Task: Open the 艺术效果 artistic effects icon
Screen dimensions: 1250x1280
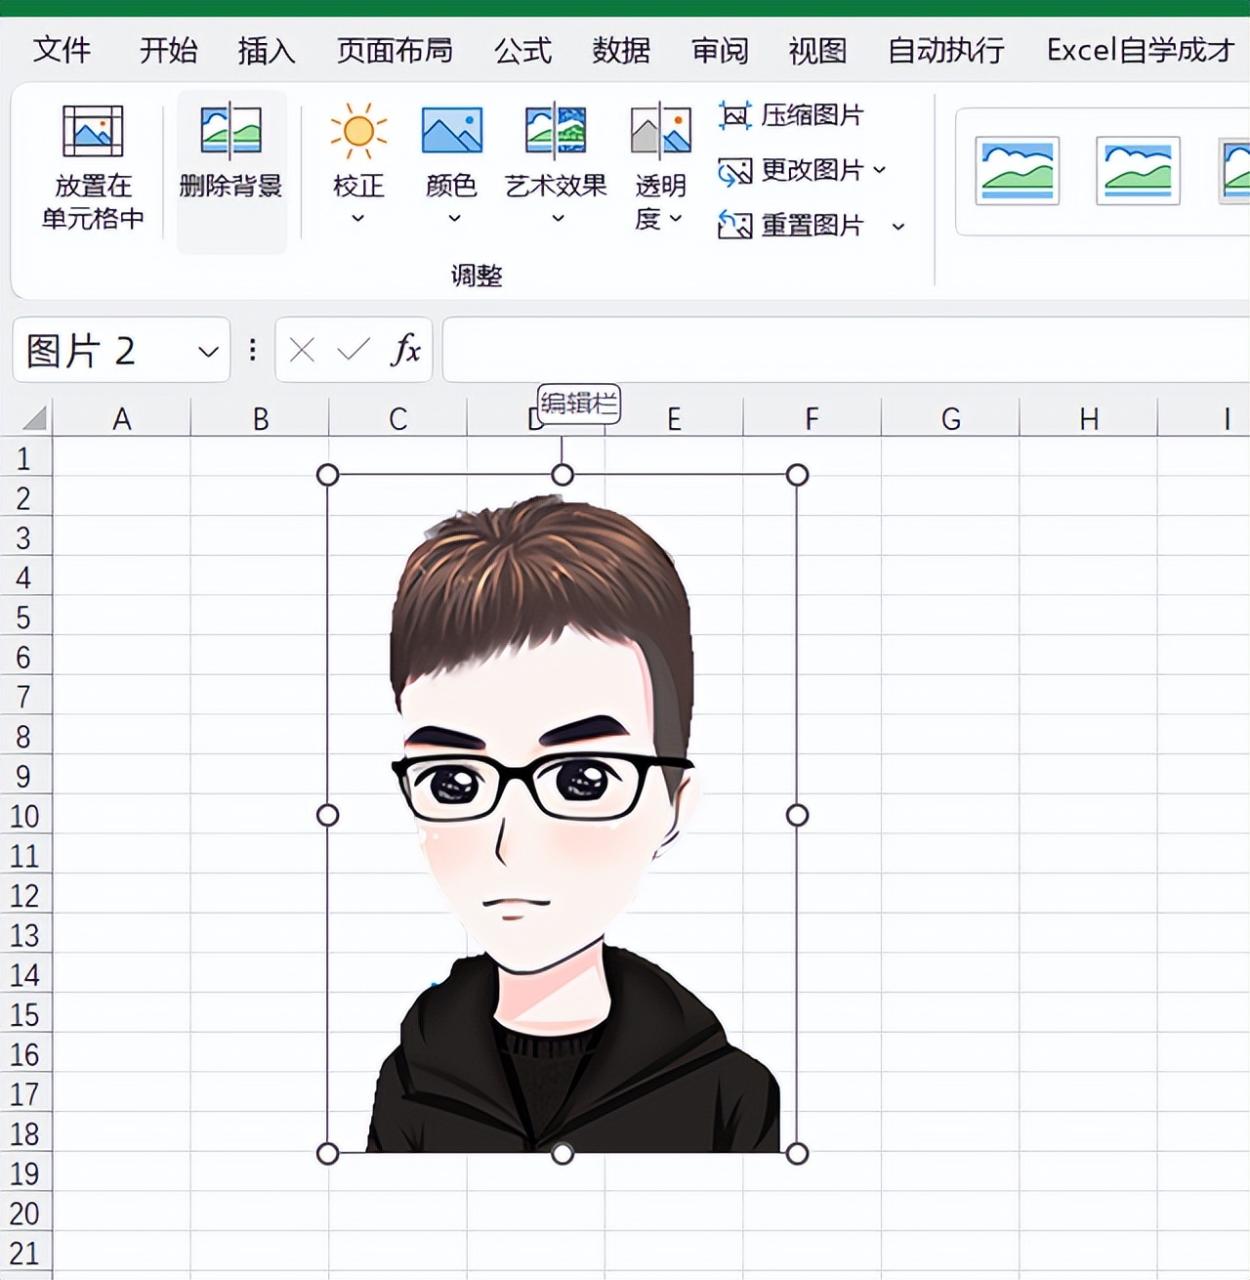Action: pyautogui.click(x=556, y=131)
